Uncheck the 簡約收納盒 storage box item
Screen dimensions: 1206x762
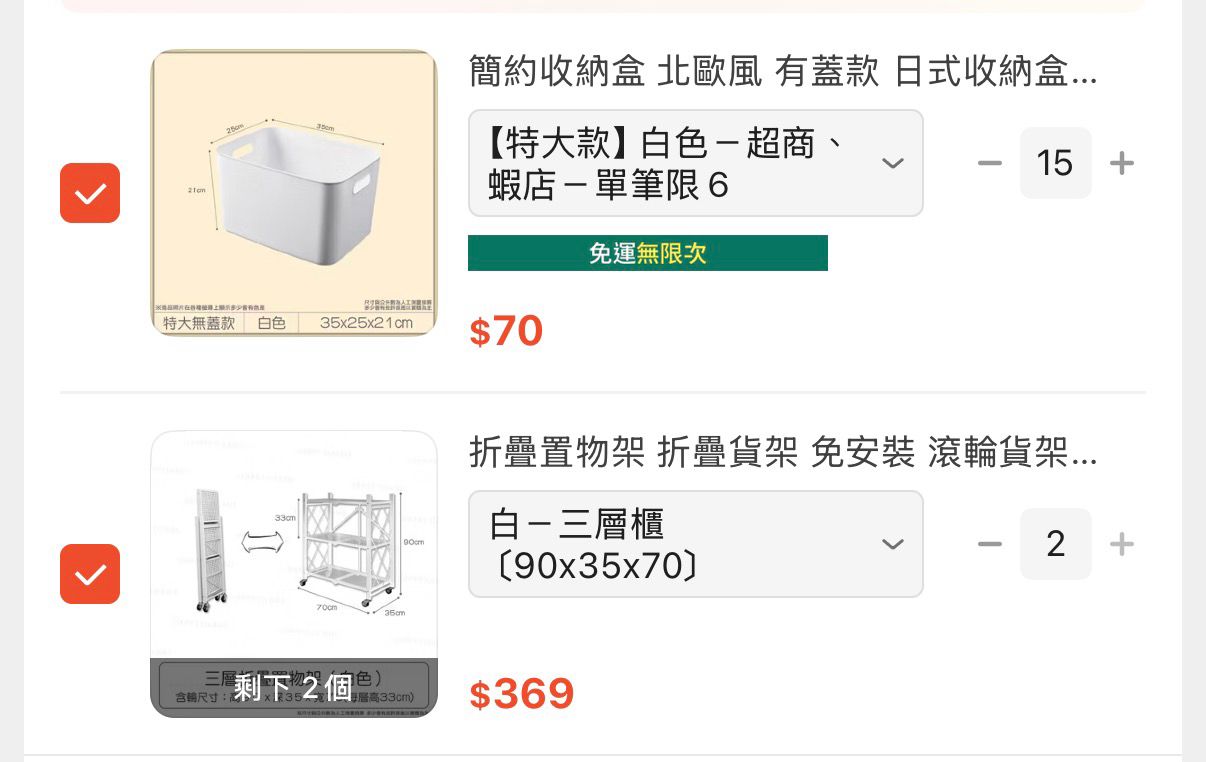(x=90, y=193)
